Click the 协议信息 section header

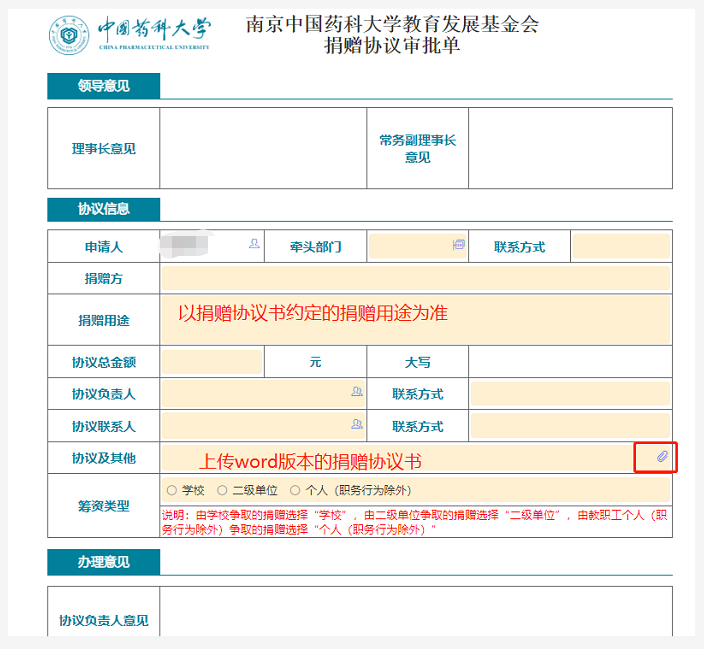(x=104, y=209)
